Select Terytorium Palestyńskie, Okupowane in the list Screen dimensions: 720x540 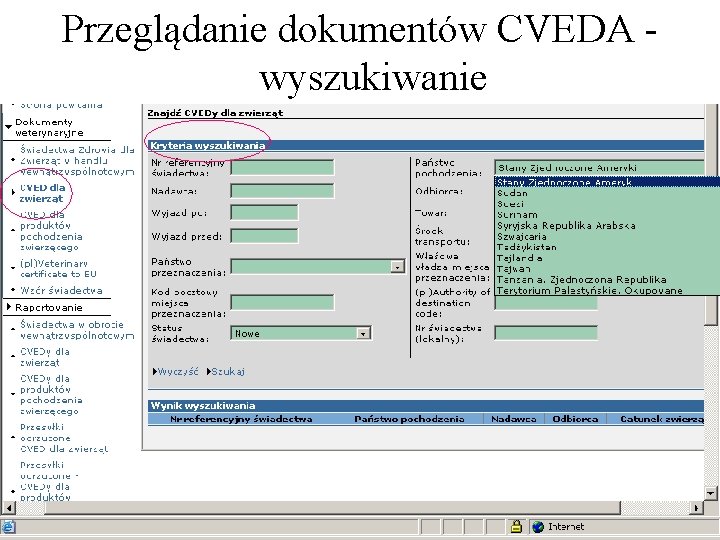608,290
